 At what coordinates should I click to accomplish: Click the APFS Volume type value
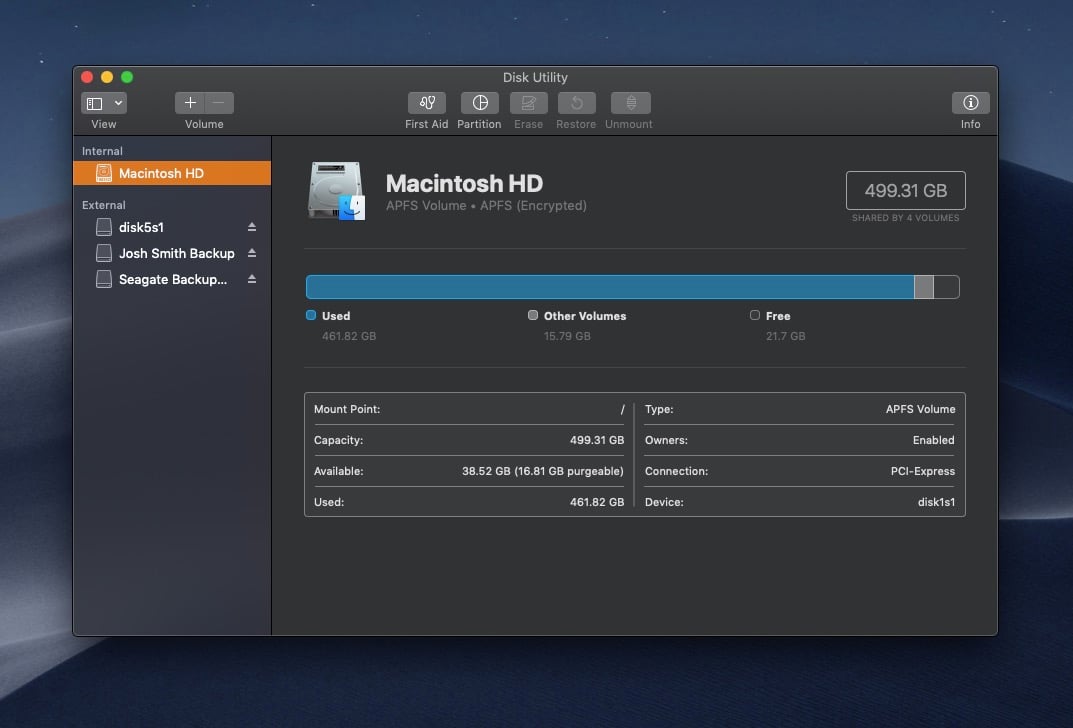[920, 409]
